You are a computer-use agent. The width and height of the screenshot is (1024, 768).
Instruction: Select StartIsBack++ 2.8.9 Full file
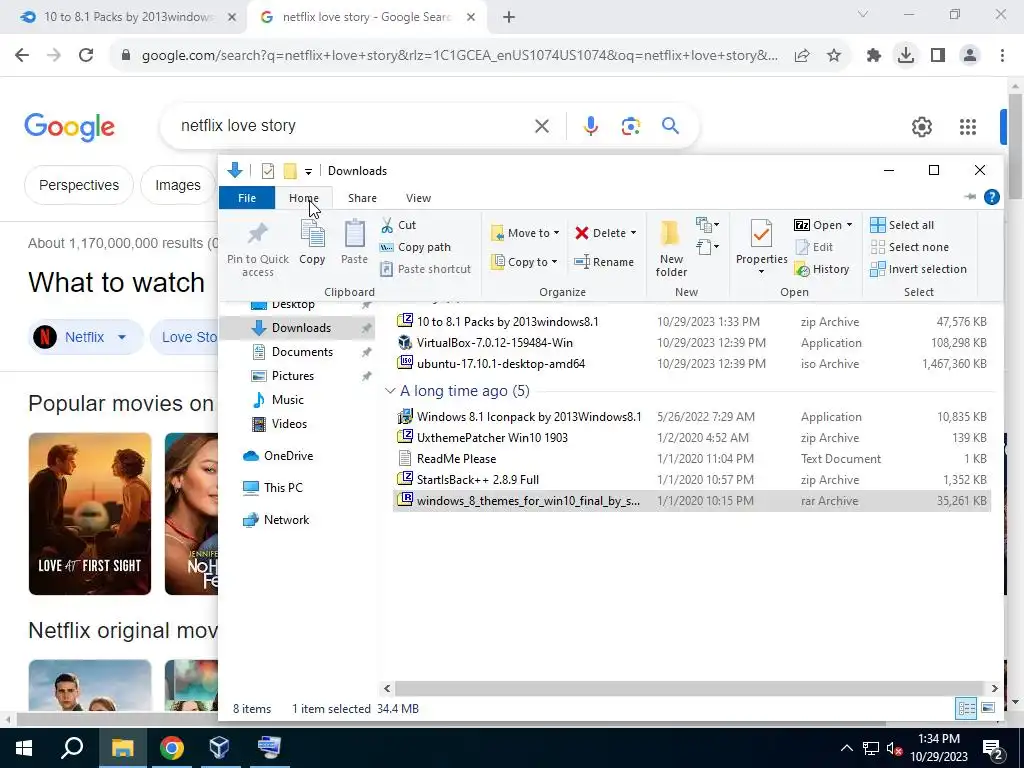point(692,480)
